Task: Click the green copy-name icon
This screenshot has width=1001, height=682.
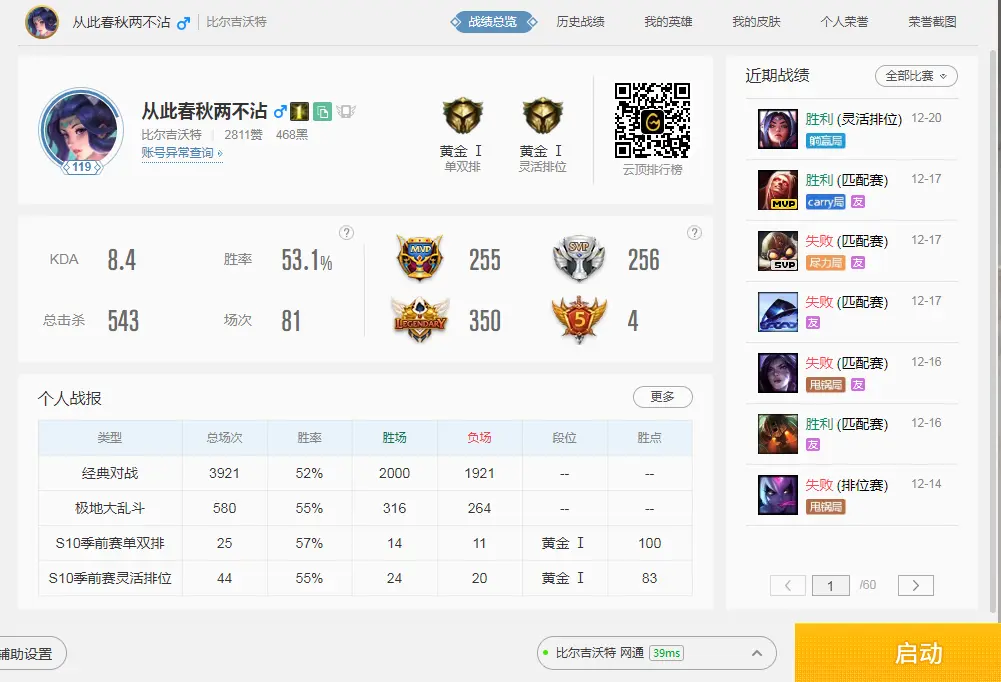Action: 322,112
